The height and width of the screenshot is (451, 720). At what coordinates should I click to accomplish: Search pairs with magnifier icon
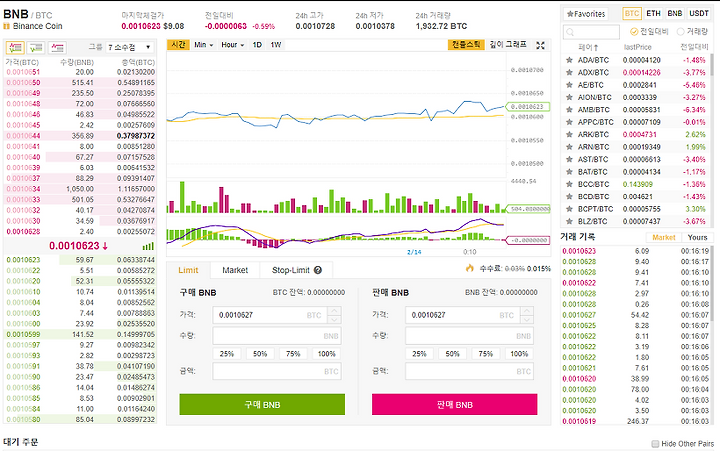tap(570, 32)
